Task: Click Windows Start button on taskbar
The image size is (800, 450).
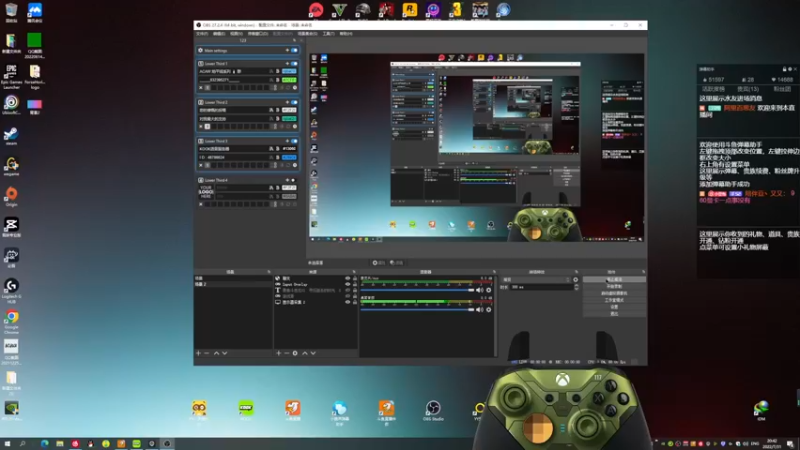Action: [x=7, y=444]
